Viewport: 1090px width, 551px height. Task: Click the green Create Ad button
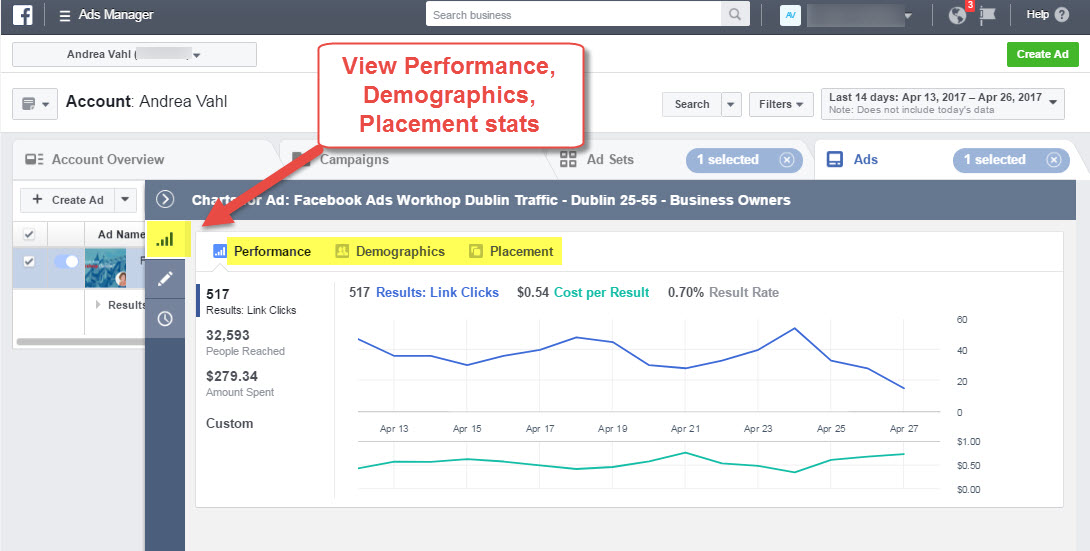click(x=1042, y=54)
